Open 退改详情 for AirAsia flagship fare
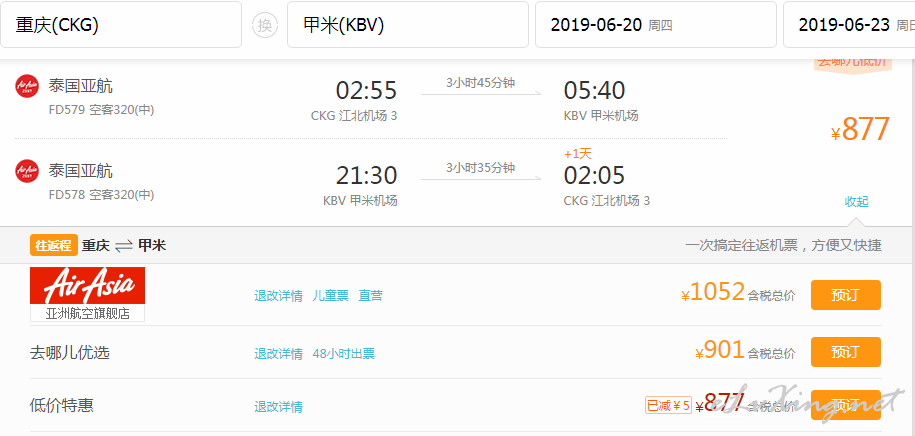 click(x=278, y=296)
